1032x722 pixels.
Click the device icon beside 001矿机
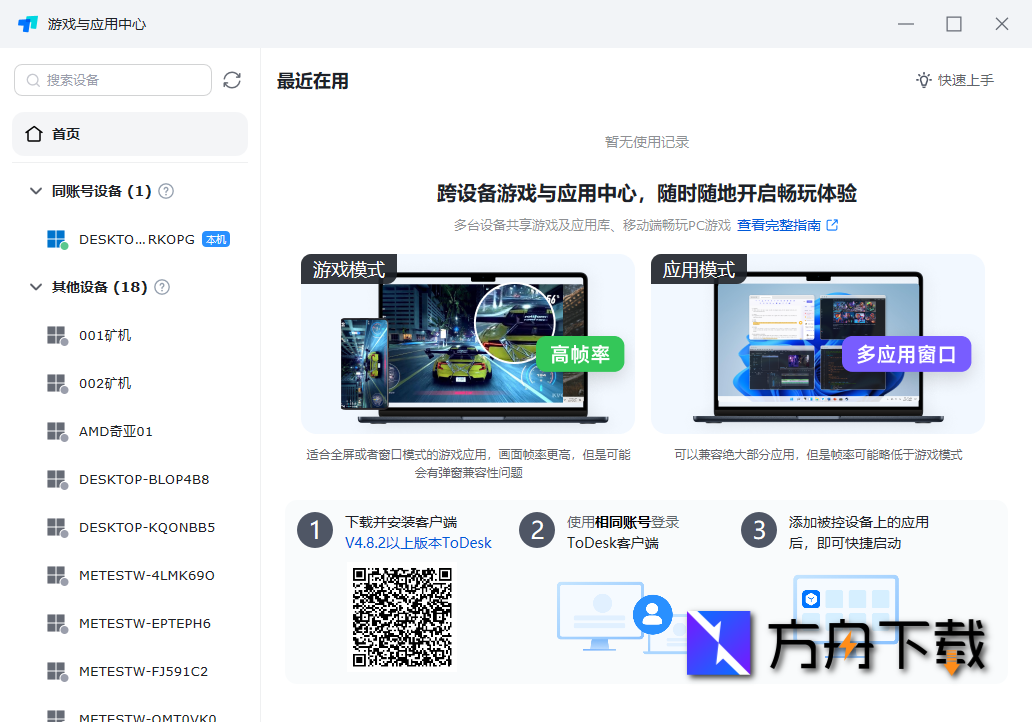pos(57,335)
